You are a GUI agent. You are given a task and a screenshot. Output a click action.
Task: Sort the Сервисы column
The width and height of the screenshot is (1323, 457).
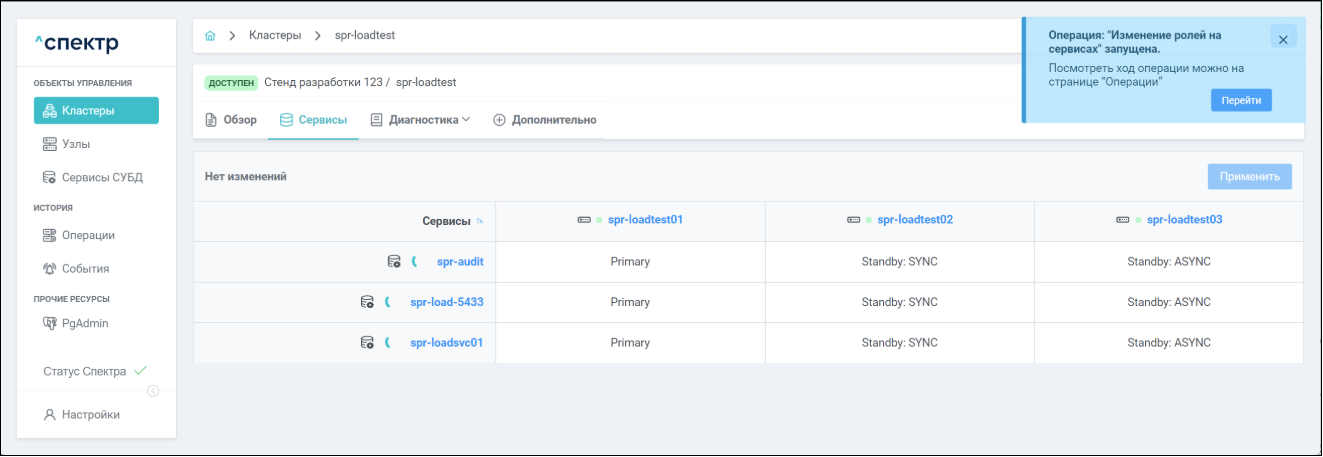[480, 221]
